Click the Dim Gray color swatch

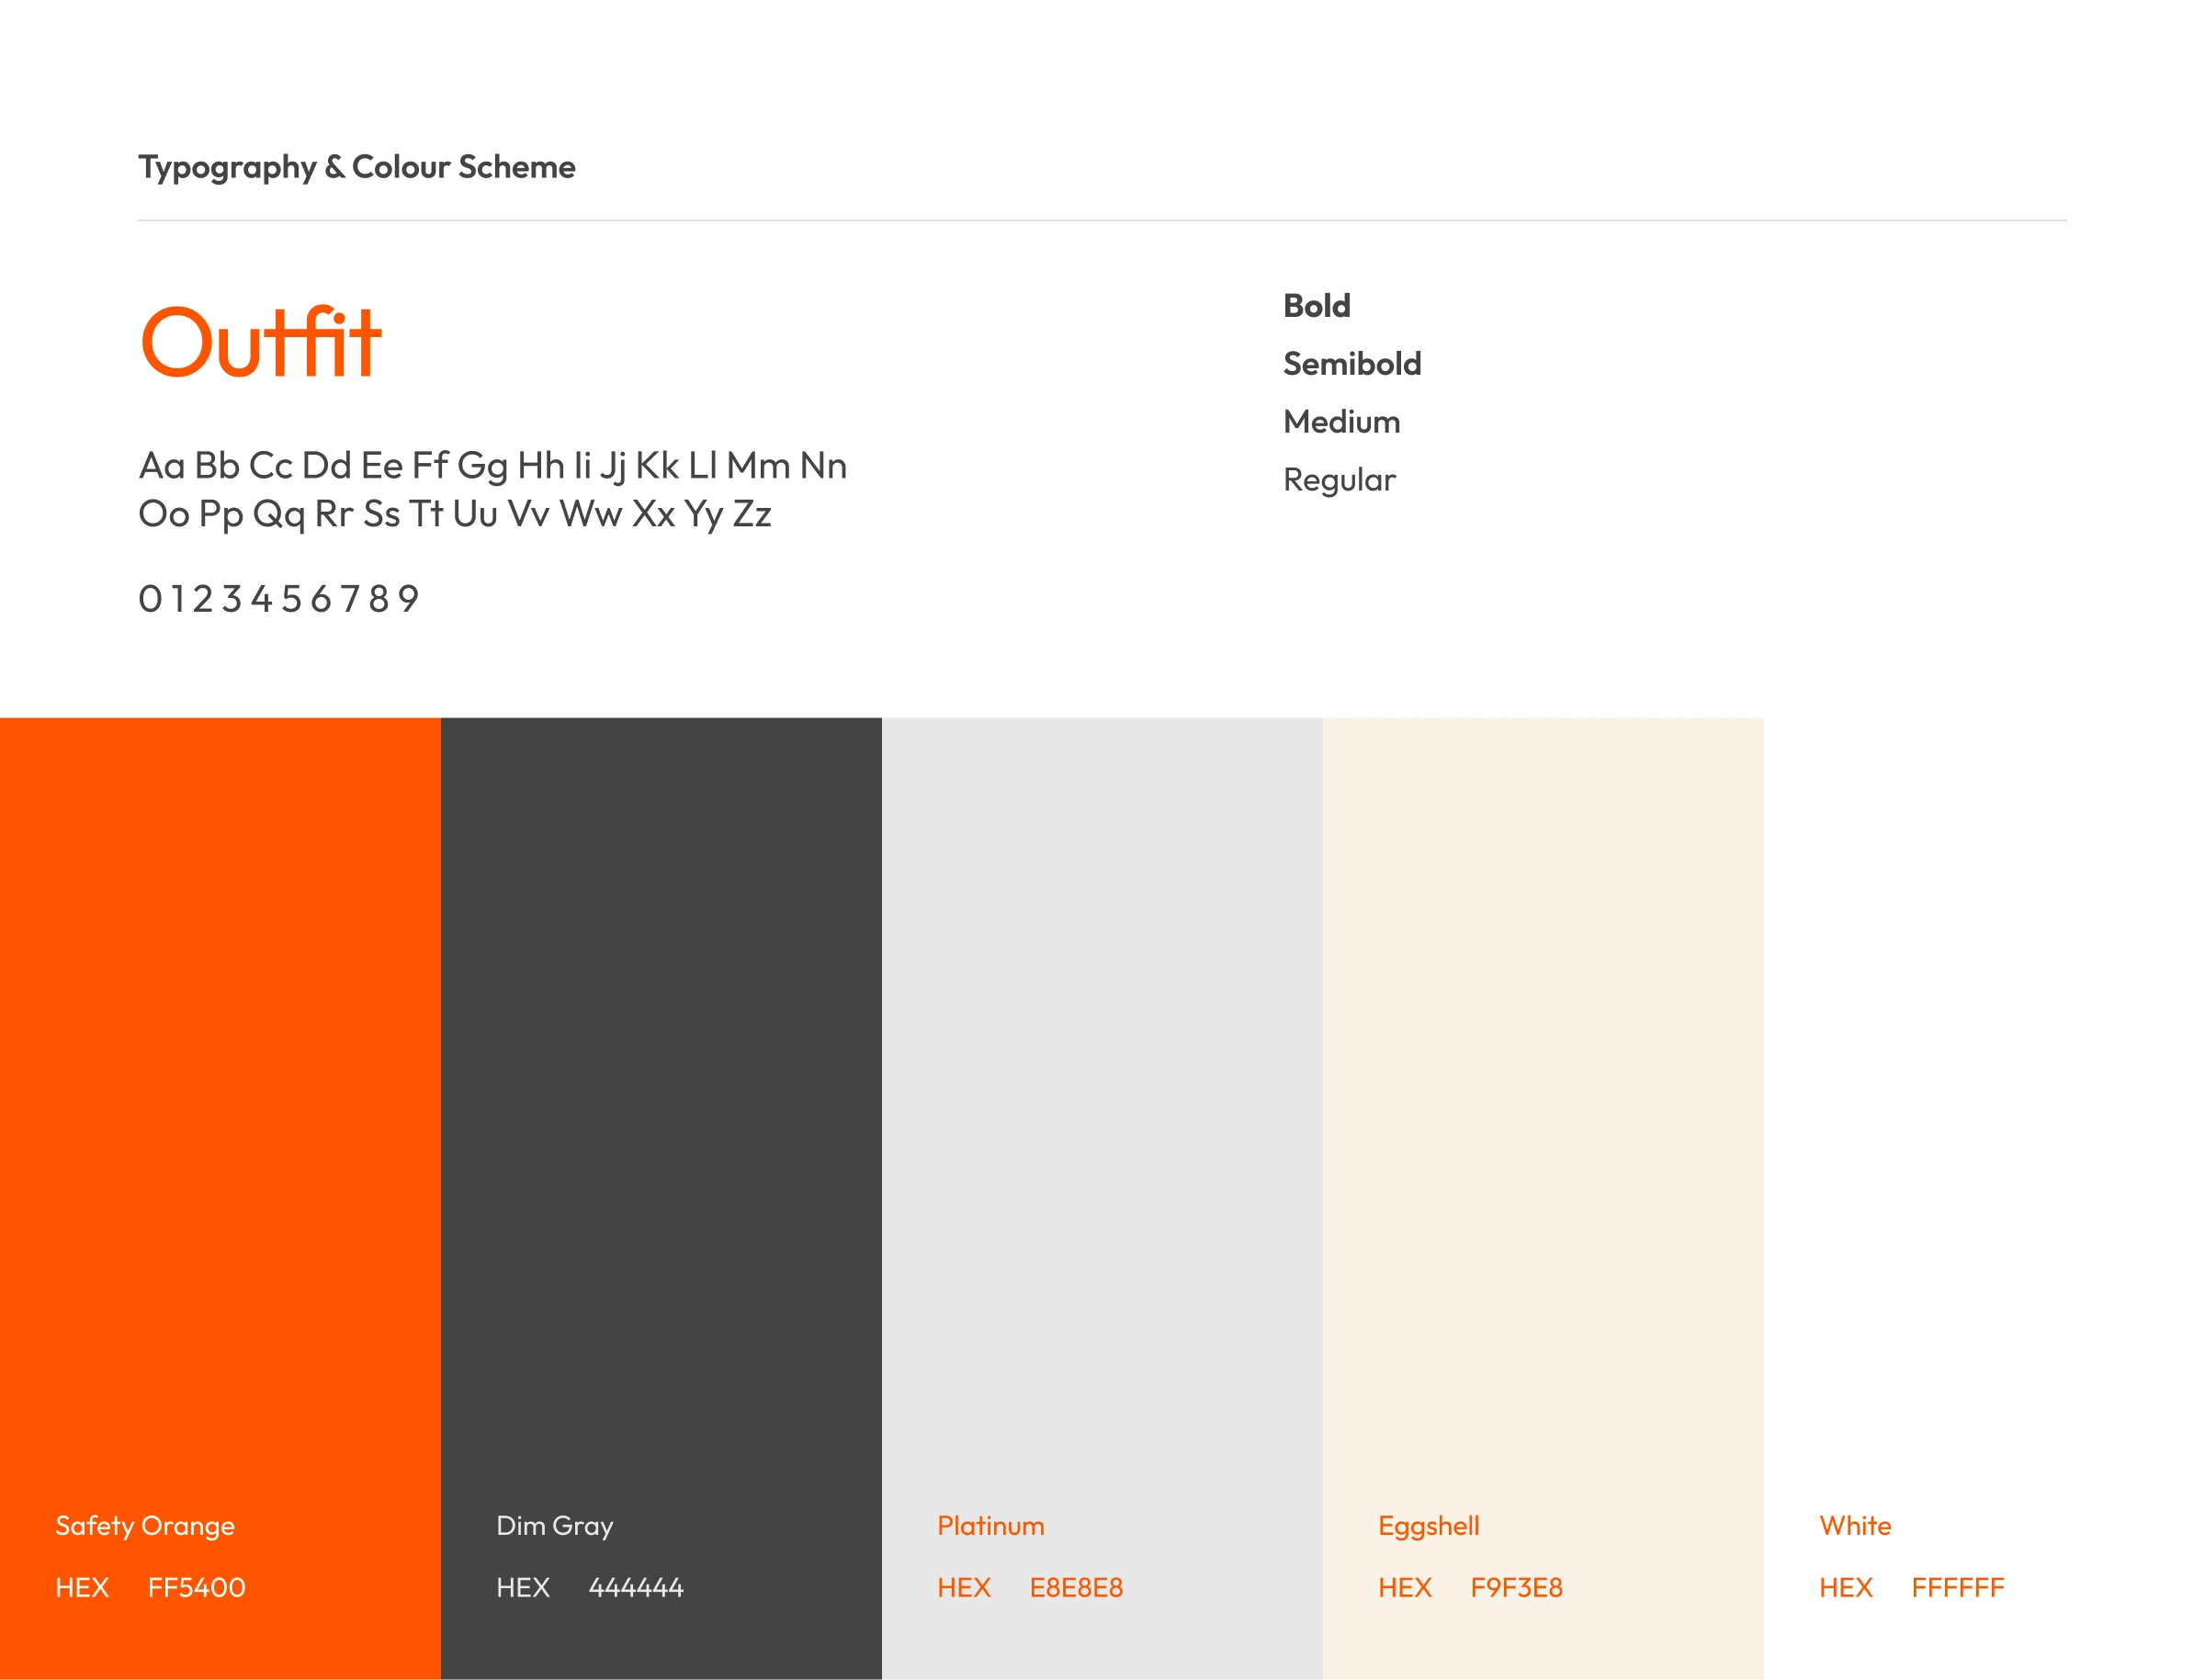coord(661,1100)
